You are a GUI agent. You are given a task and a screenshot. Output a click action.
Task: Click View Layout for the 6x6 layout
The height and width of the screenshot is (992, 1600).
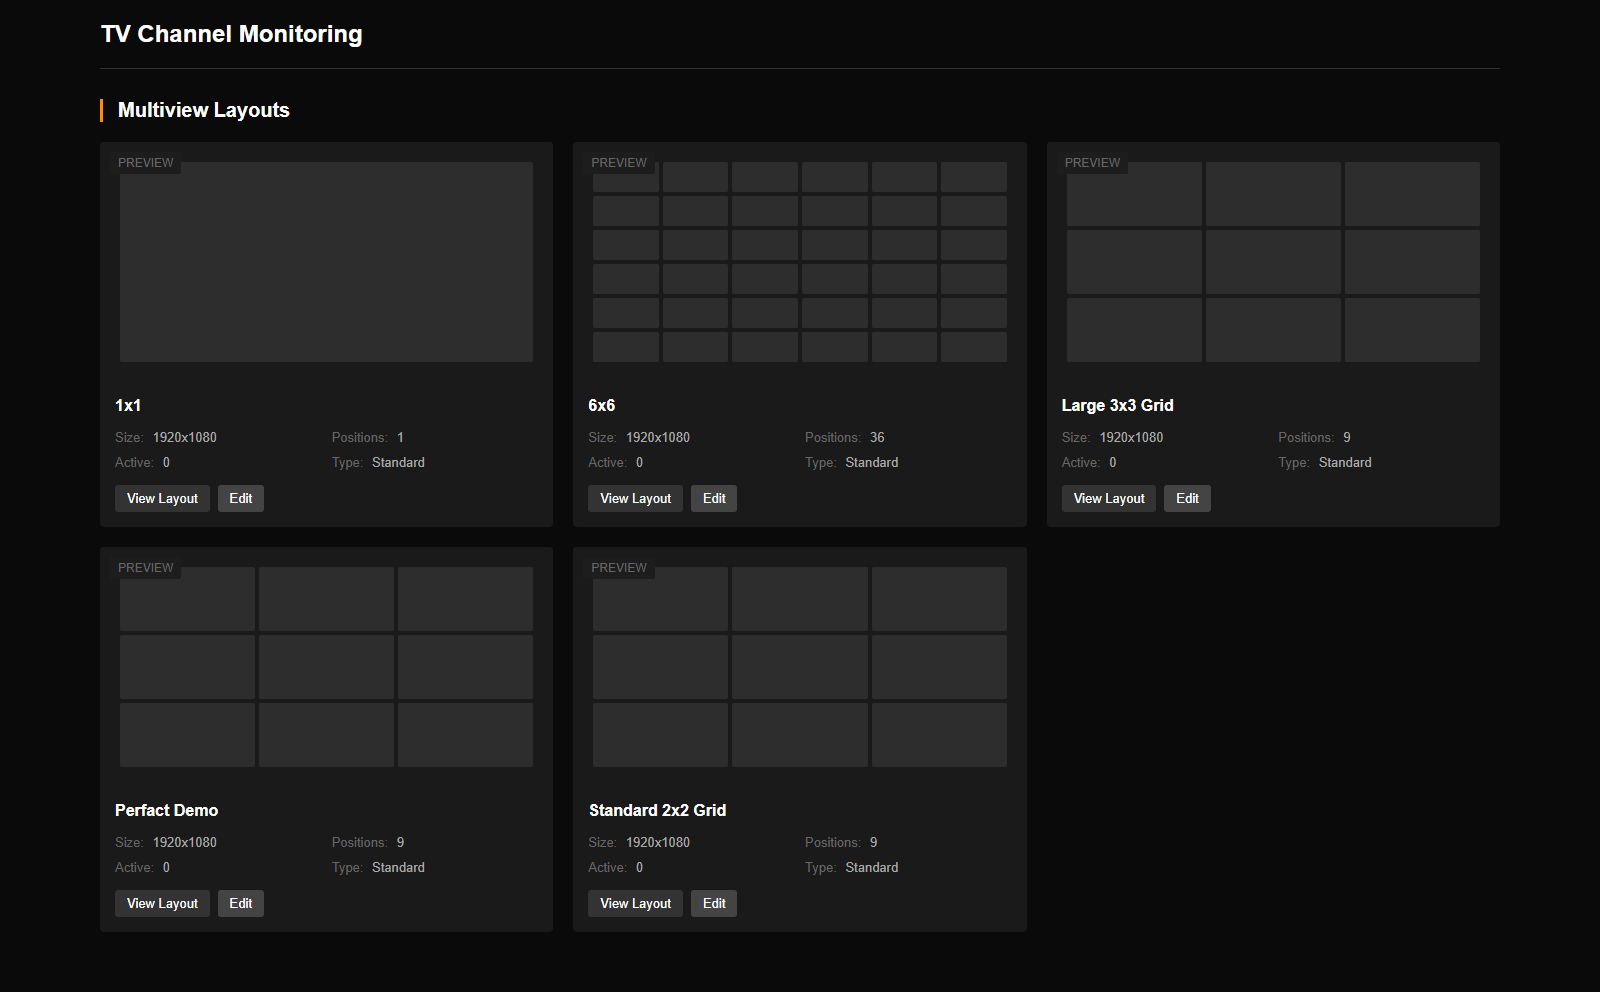pos(635,498)
